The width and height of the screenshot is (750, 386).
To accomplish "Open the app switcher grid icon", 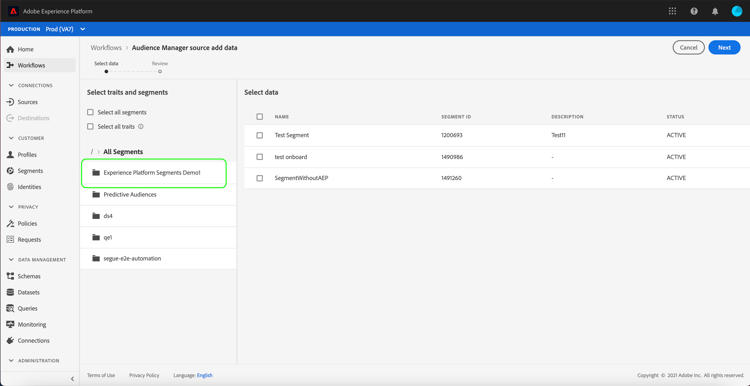I will 673,11.
